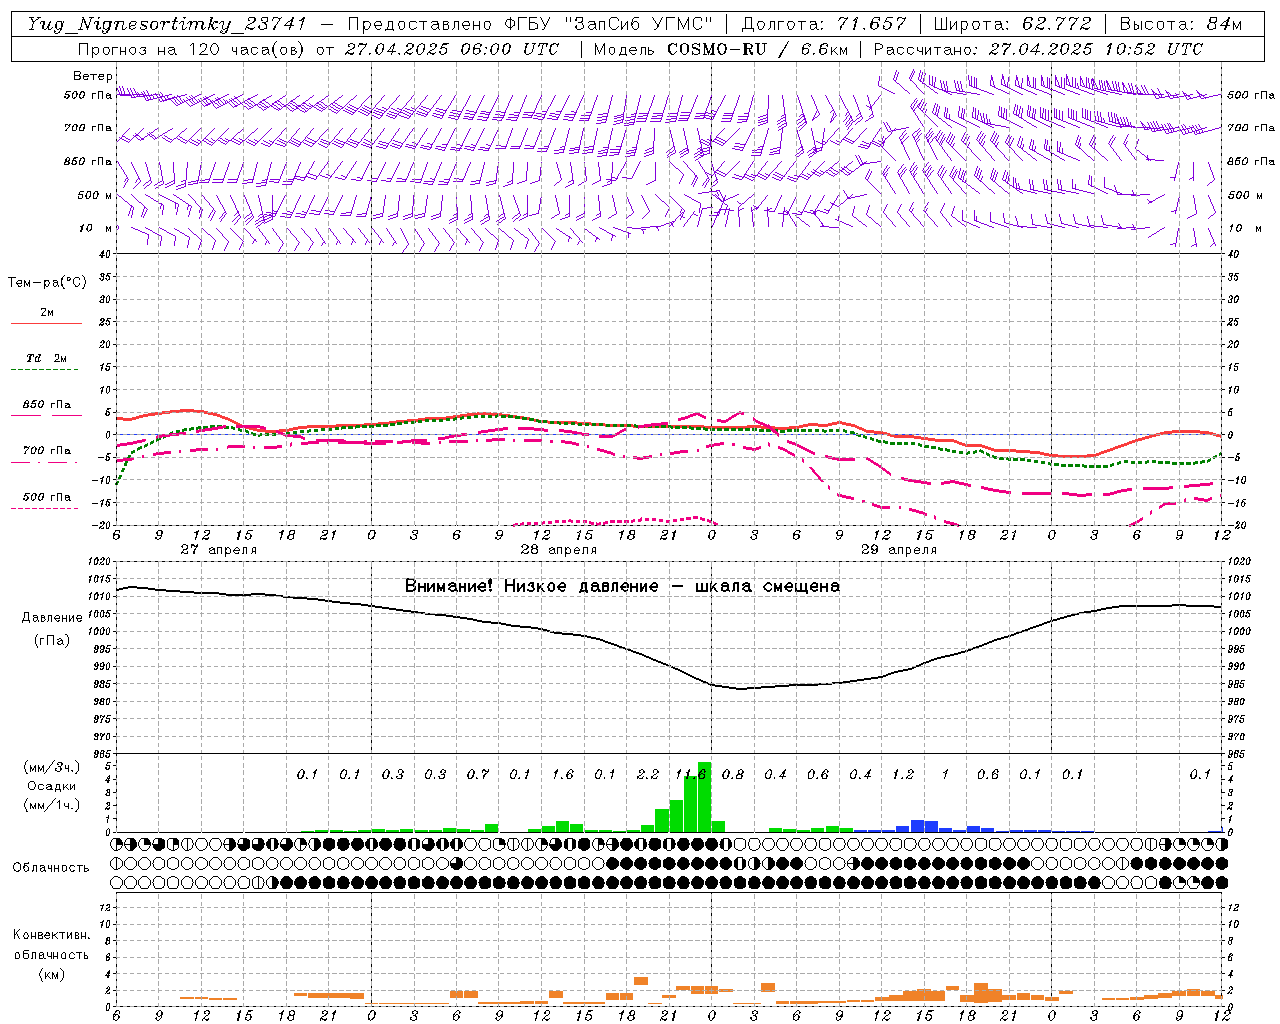The width and height of the screenshot is (1280, 1024).
Task: Click the 0.8 precipitation value
Action: [733, 774]
